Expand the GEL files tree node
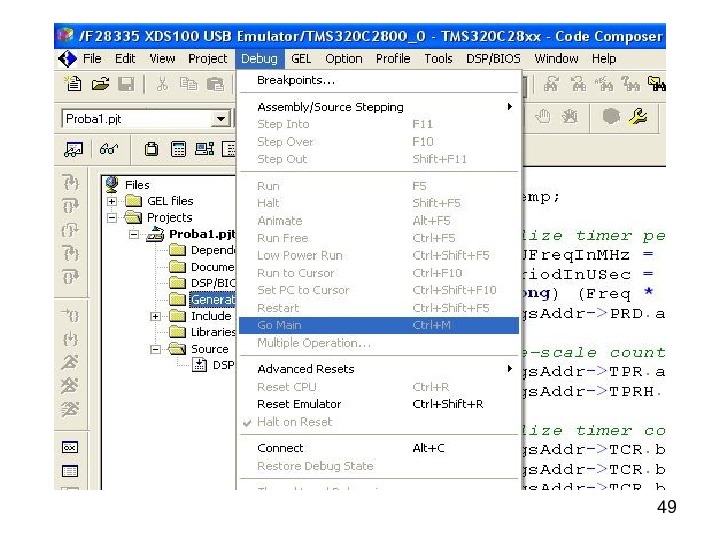This screenshot has height=540, width=720. 112,201
